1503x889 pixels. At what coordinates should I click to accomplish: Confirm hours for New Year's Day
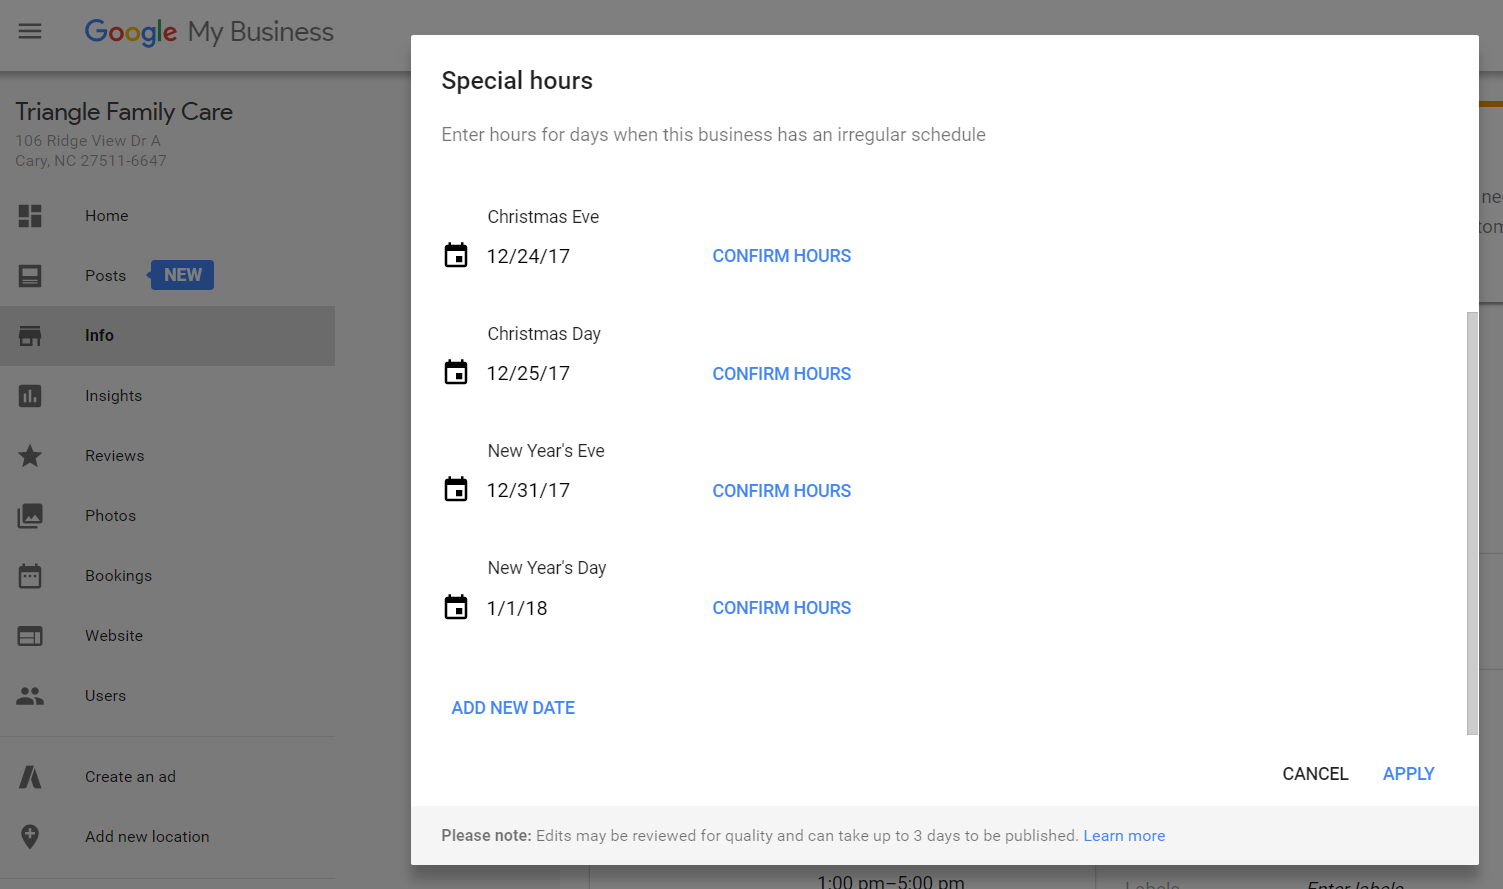pos(781,608)
